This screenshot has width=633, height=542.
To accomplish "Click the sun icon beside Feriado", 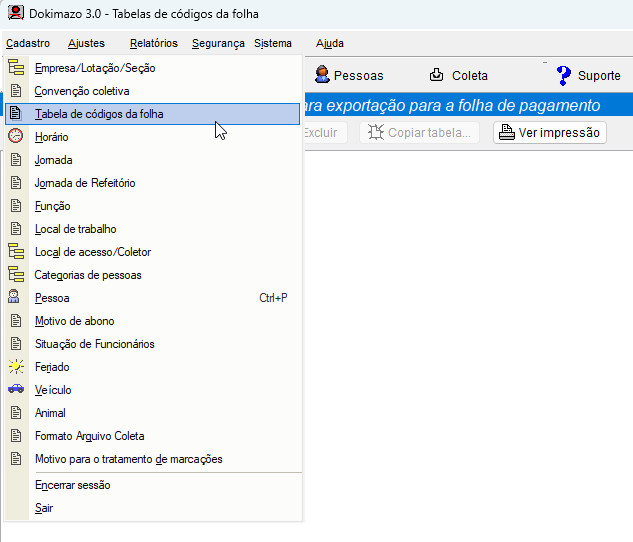I will 16,367.
